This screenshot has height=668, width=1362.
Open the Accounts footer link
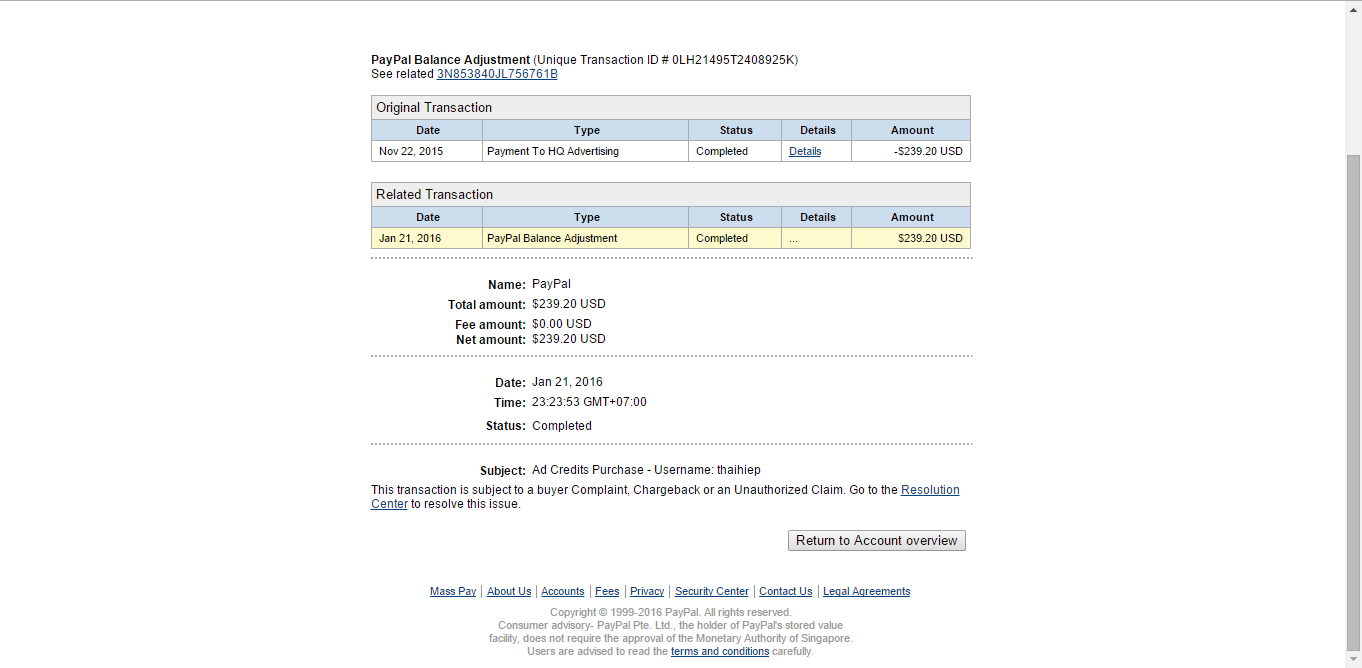tap(563, 591)
